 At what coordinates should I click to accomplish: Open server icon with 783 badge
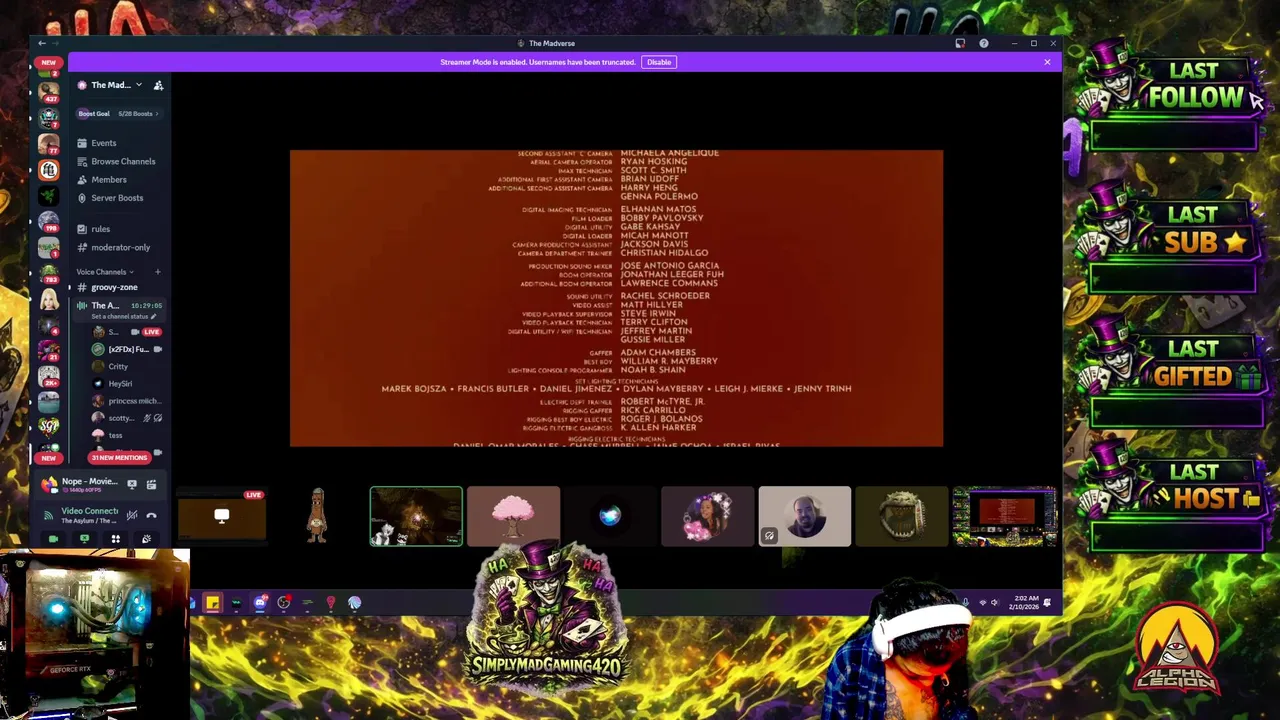pos(48,273)
